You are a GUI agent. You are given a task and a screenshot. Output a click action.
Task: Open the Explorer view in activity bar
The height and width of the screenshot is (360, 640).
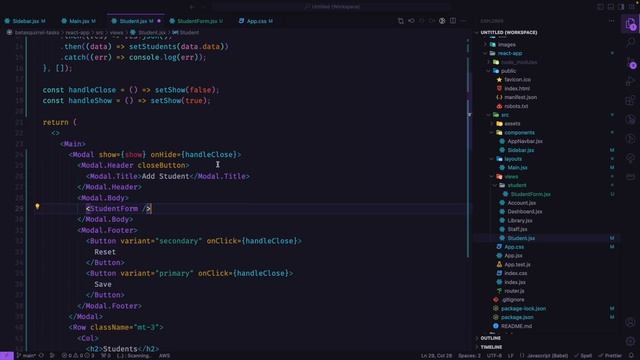point(631,24)
